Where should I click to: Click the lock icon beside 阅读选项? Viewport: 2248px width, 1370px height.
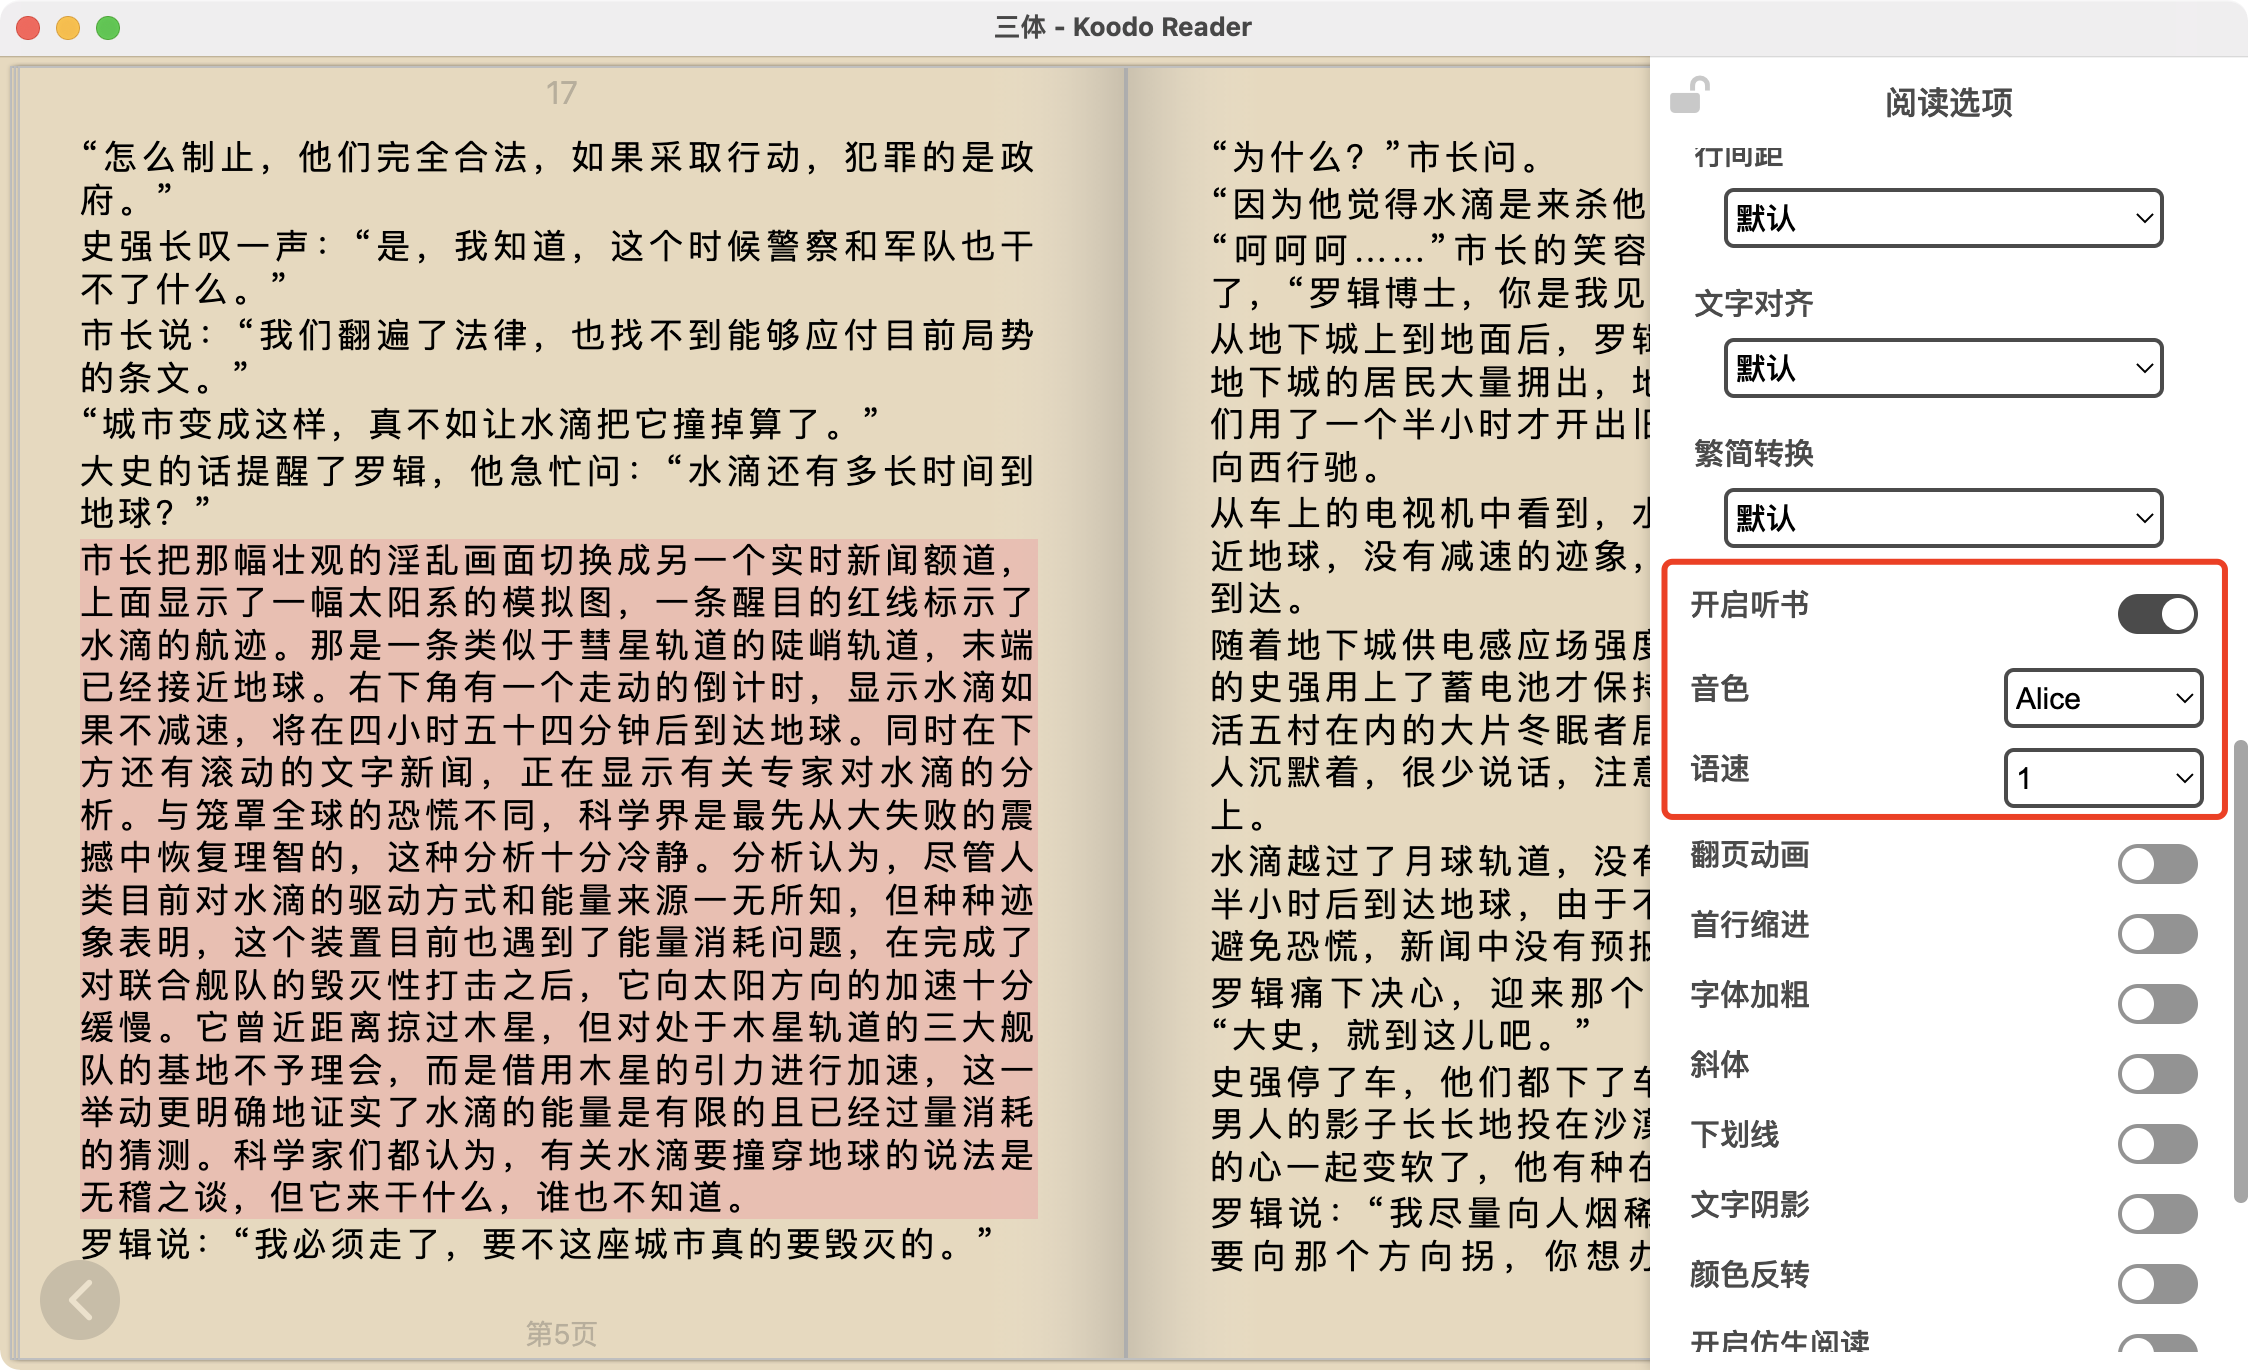[x=1690, y=97]
